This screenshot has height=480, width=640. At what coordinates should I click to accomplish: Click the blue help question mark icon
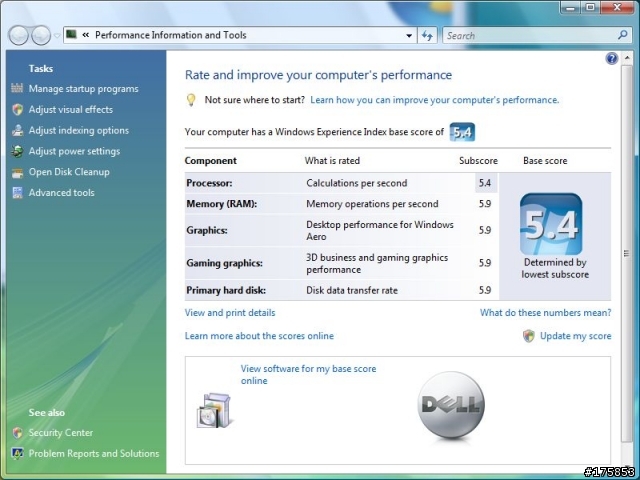(x=611, y=59)
